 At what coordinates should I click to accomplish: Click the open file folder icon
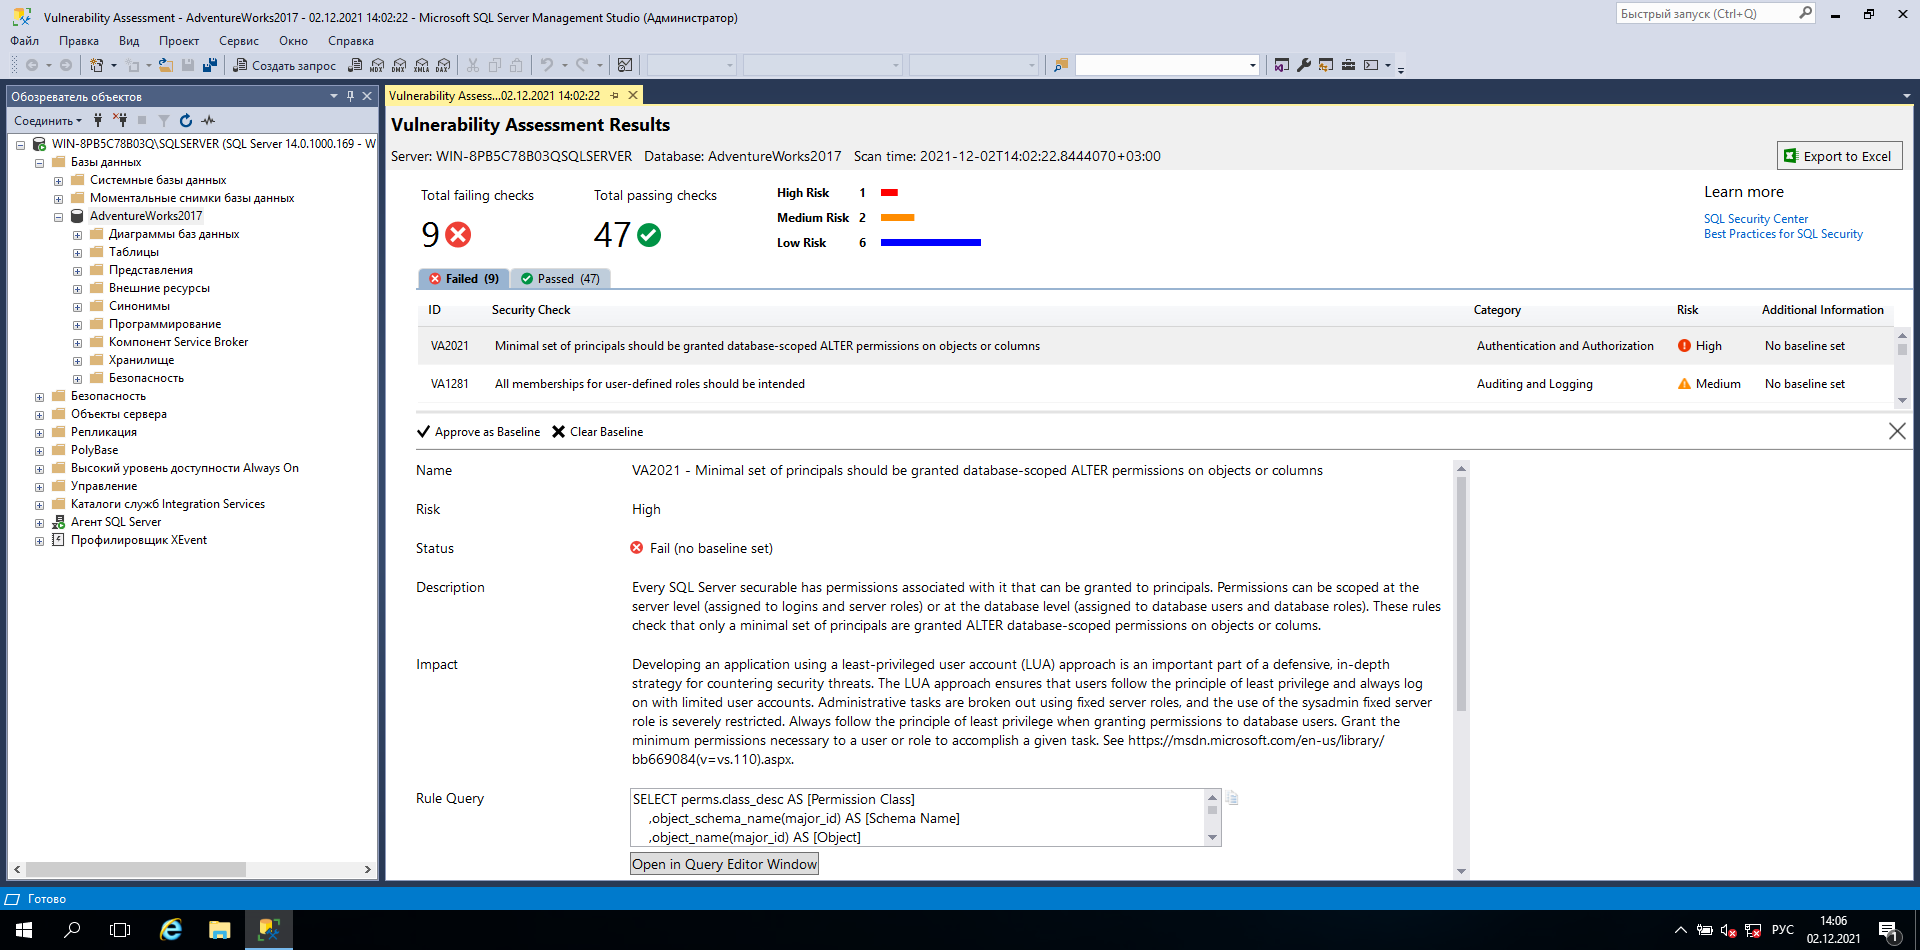(166, 65)
